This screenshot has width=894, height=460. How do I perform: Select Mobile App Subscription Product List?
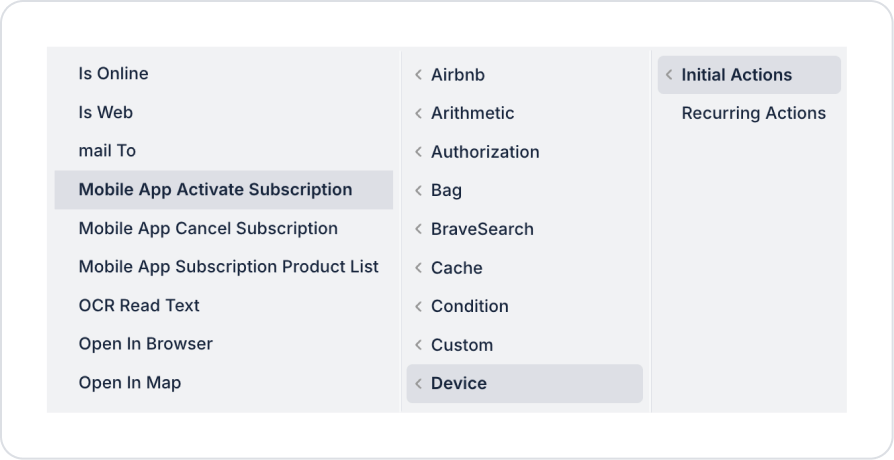[x=228, y=267]
